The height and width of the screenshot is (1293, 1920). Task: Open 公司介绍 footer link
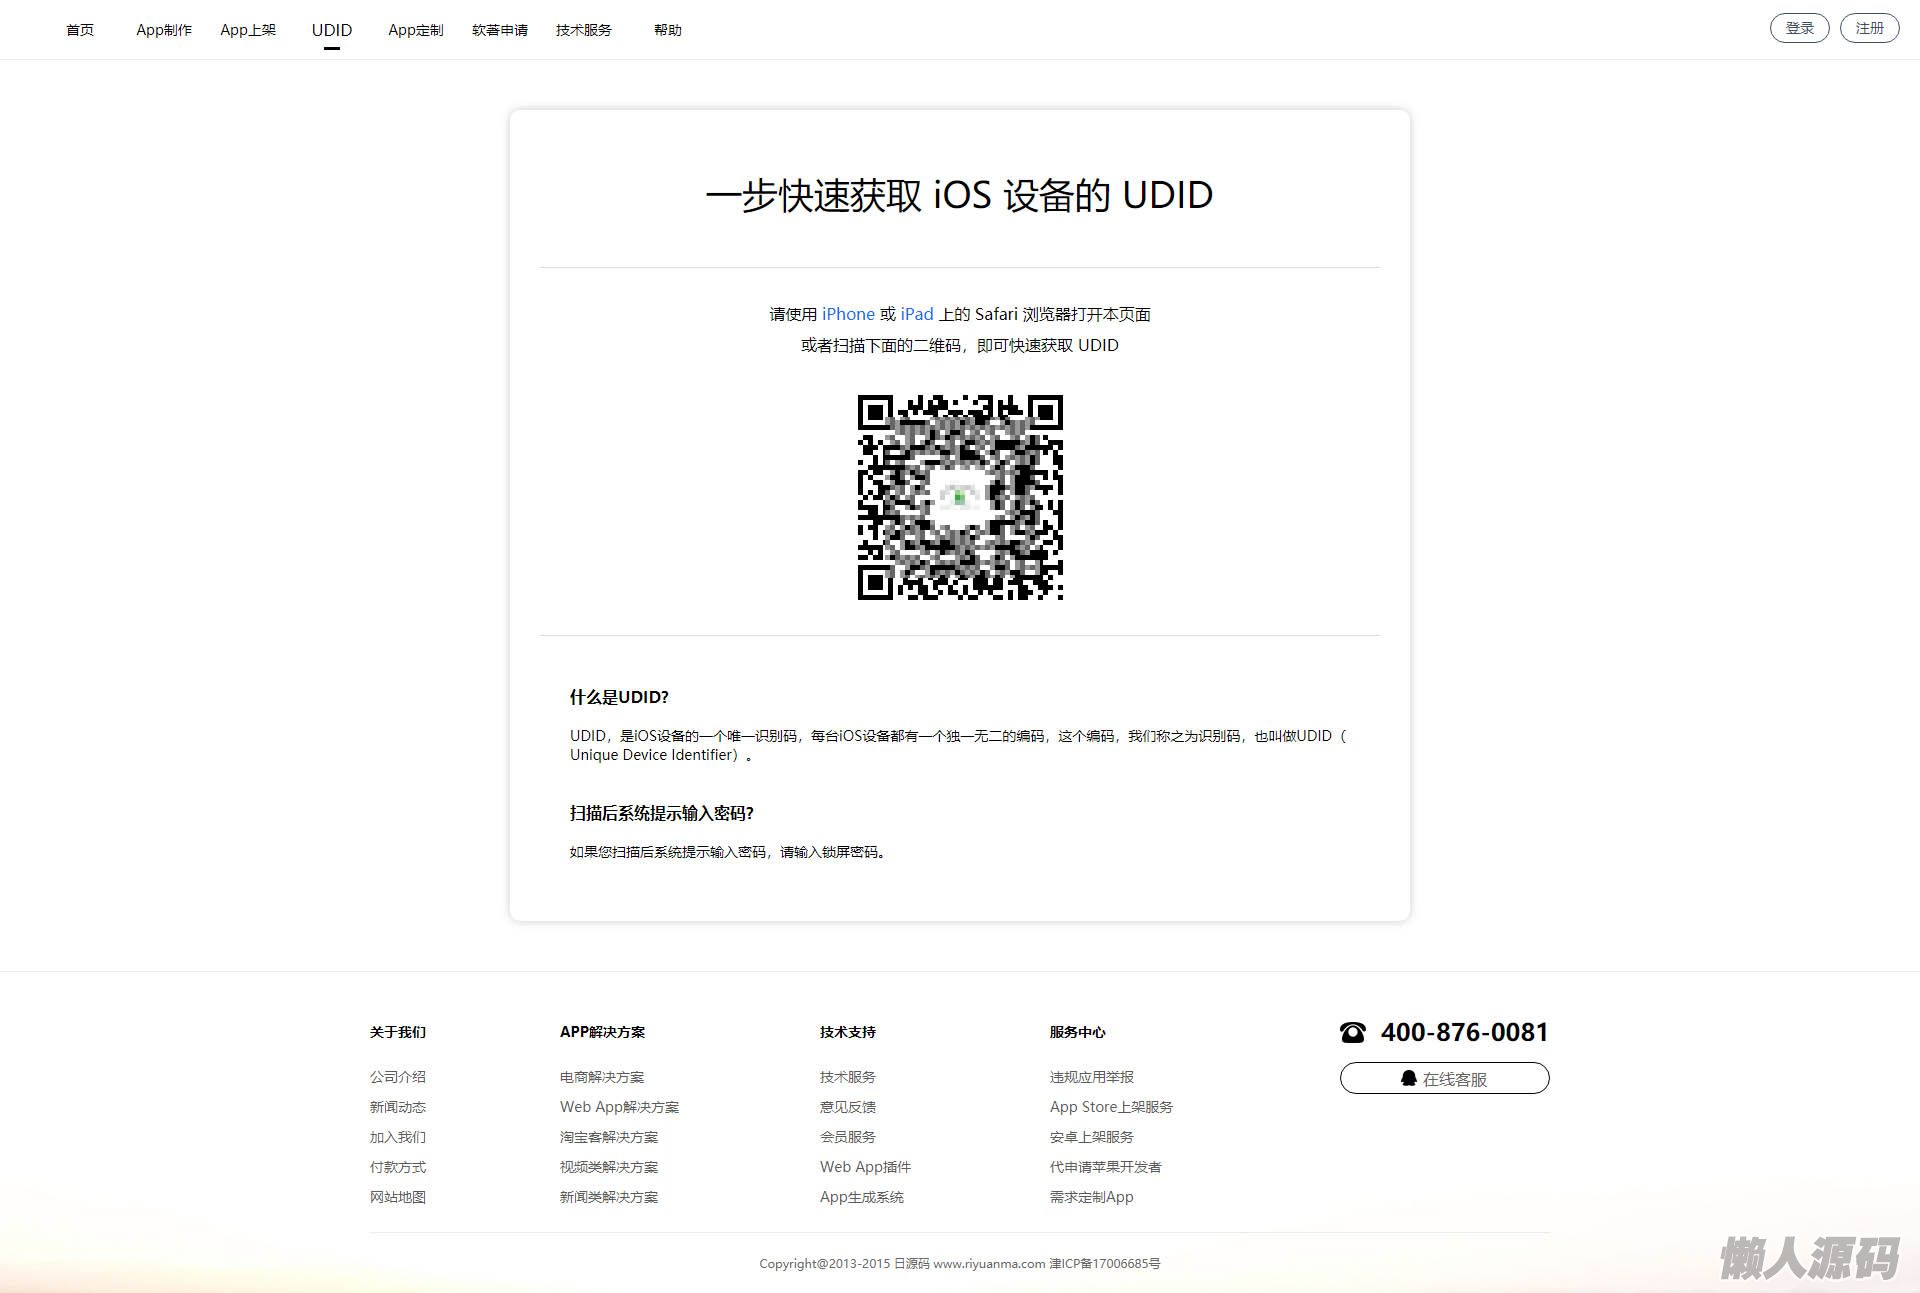tap(398, 1077)
